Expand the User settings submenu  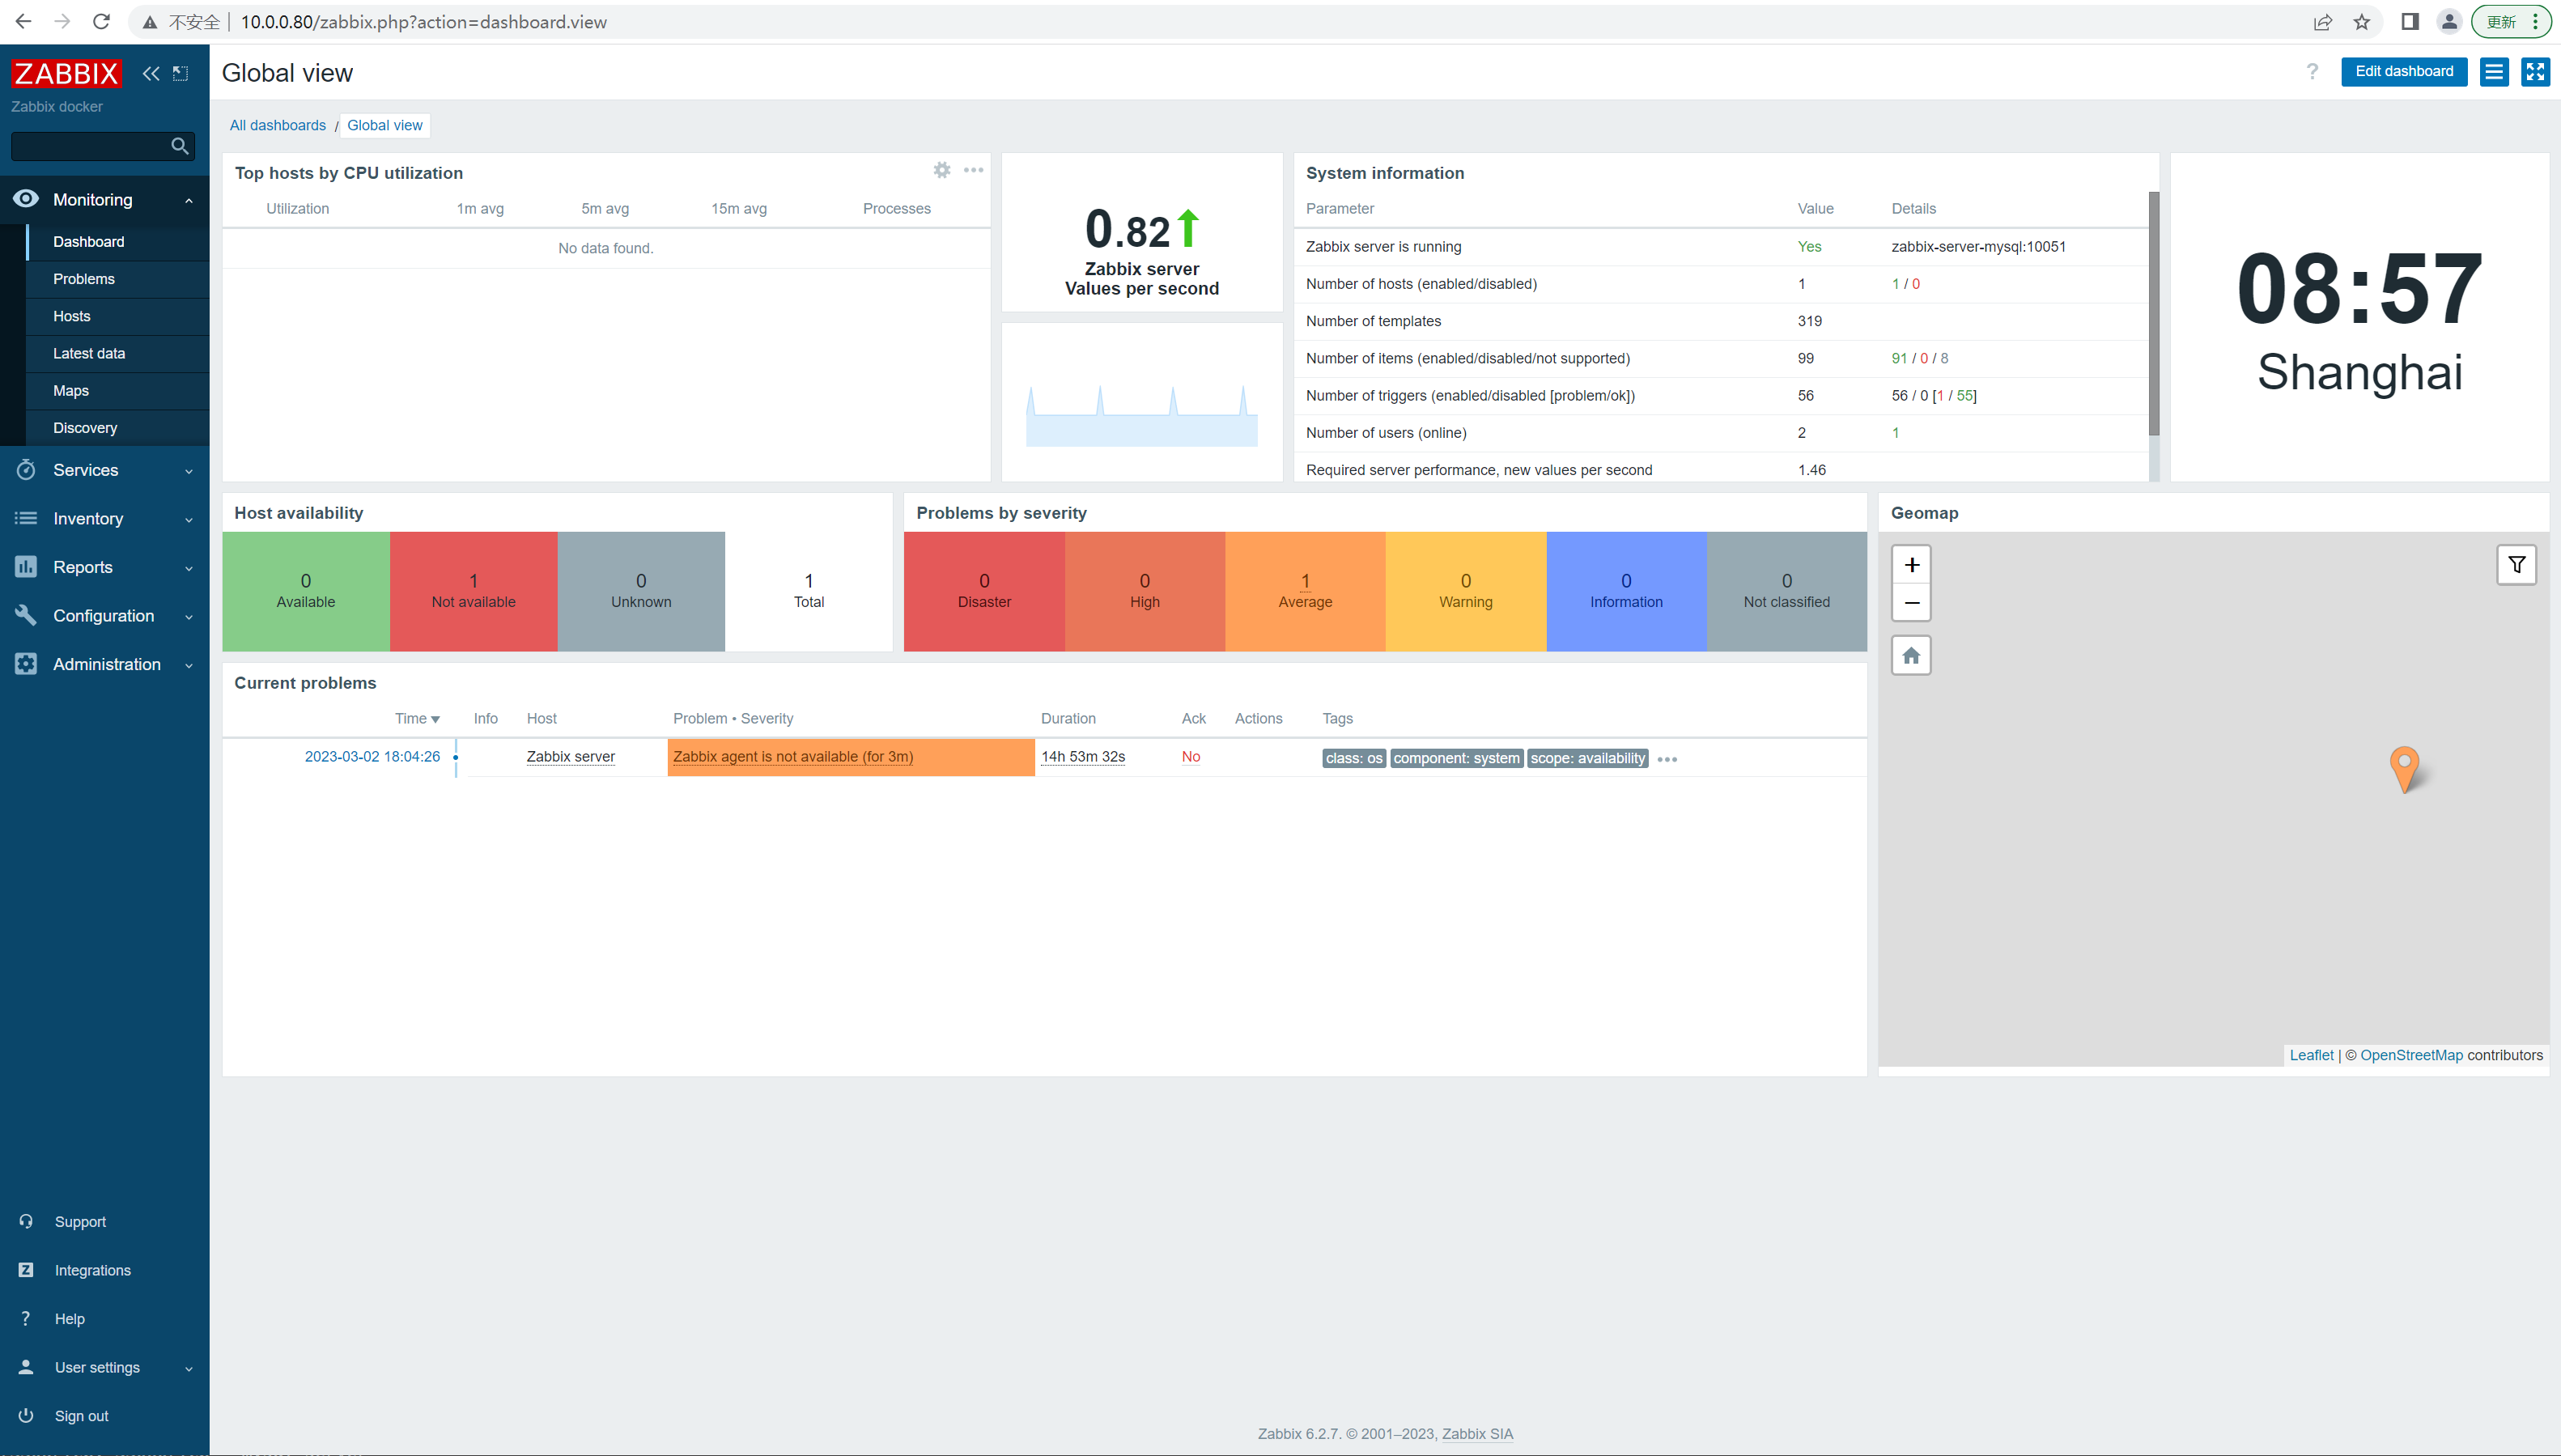189,1368
